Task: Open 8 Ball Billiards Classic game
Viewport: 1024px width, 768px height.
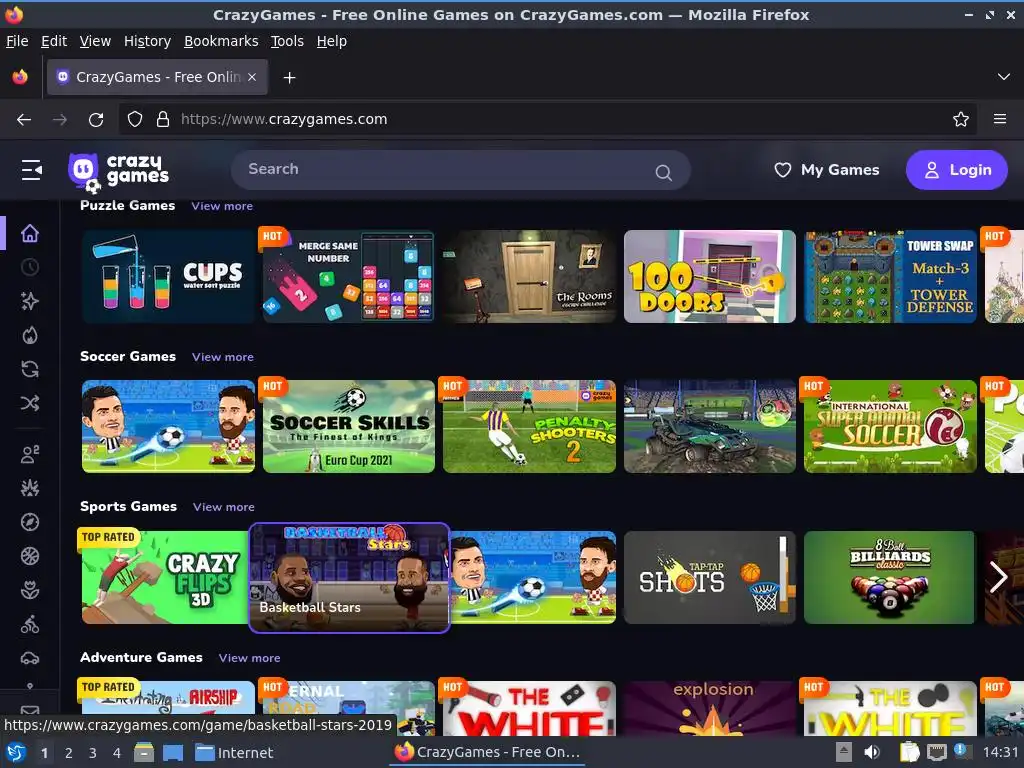Action: click(x=889, y=577)
